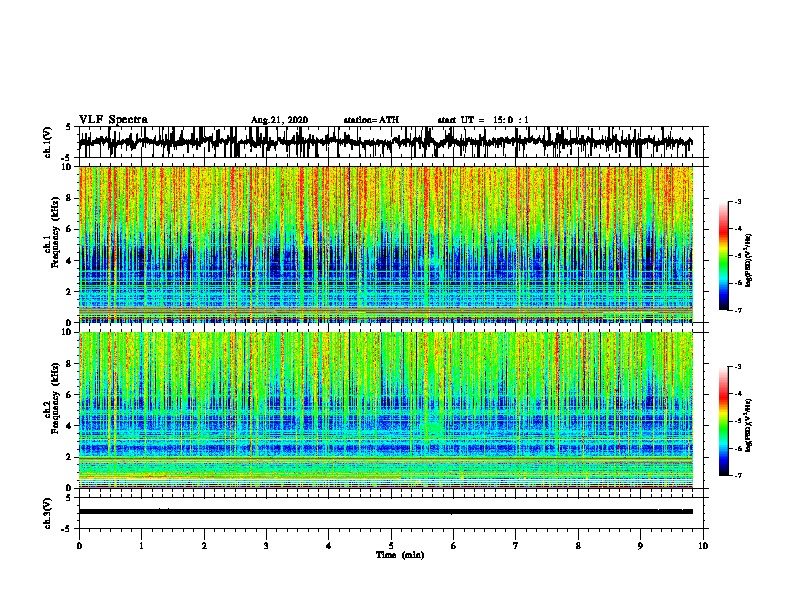Click the "5" tick on ch.1(V) waveform axis
The width and height of the screenshot is (792, 612).
[x=69, y=127]
